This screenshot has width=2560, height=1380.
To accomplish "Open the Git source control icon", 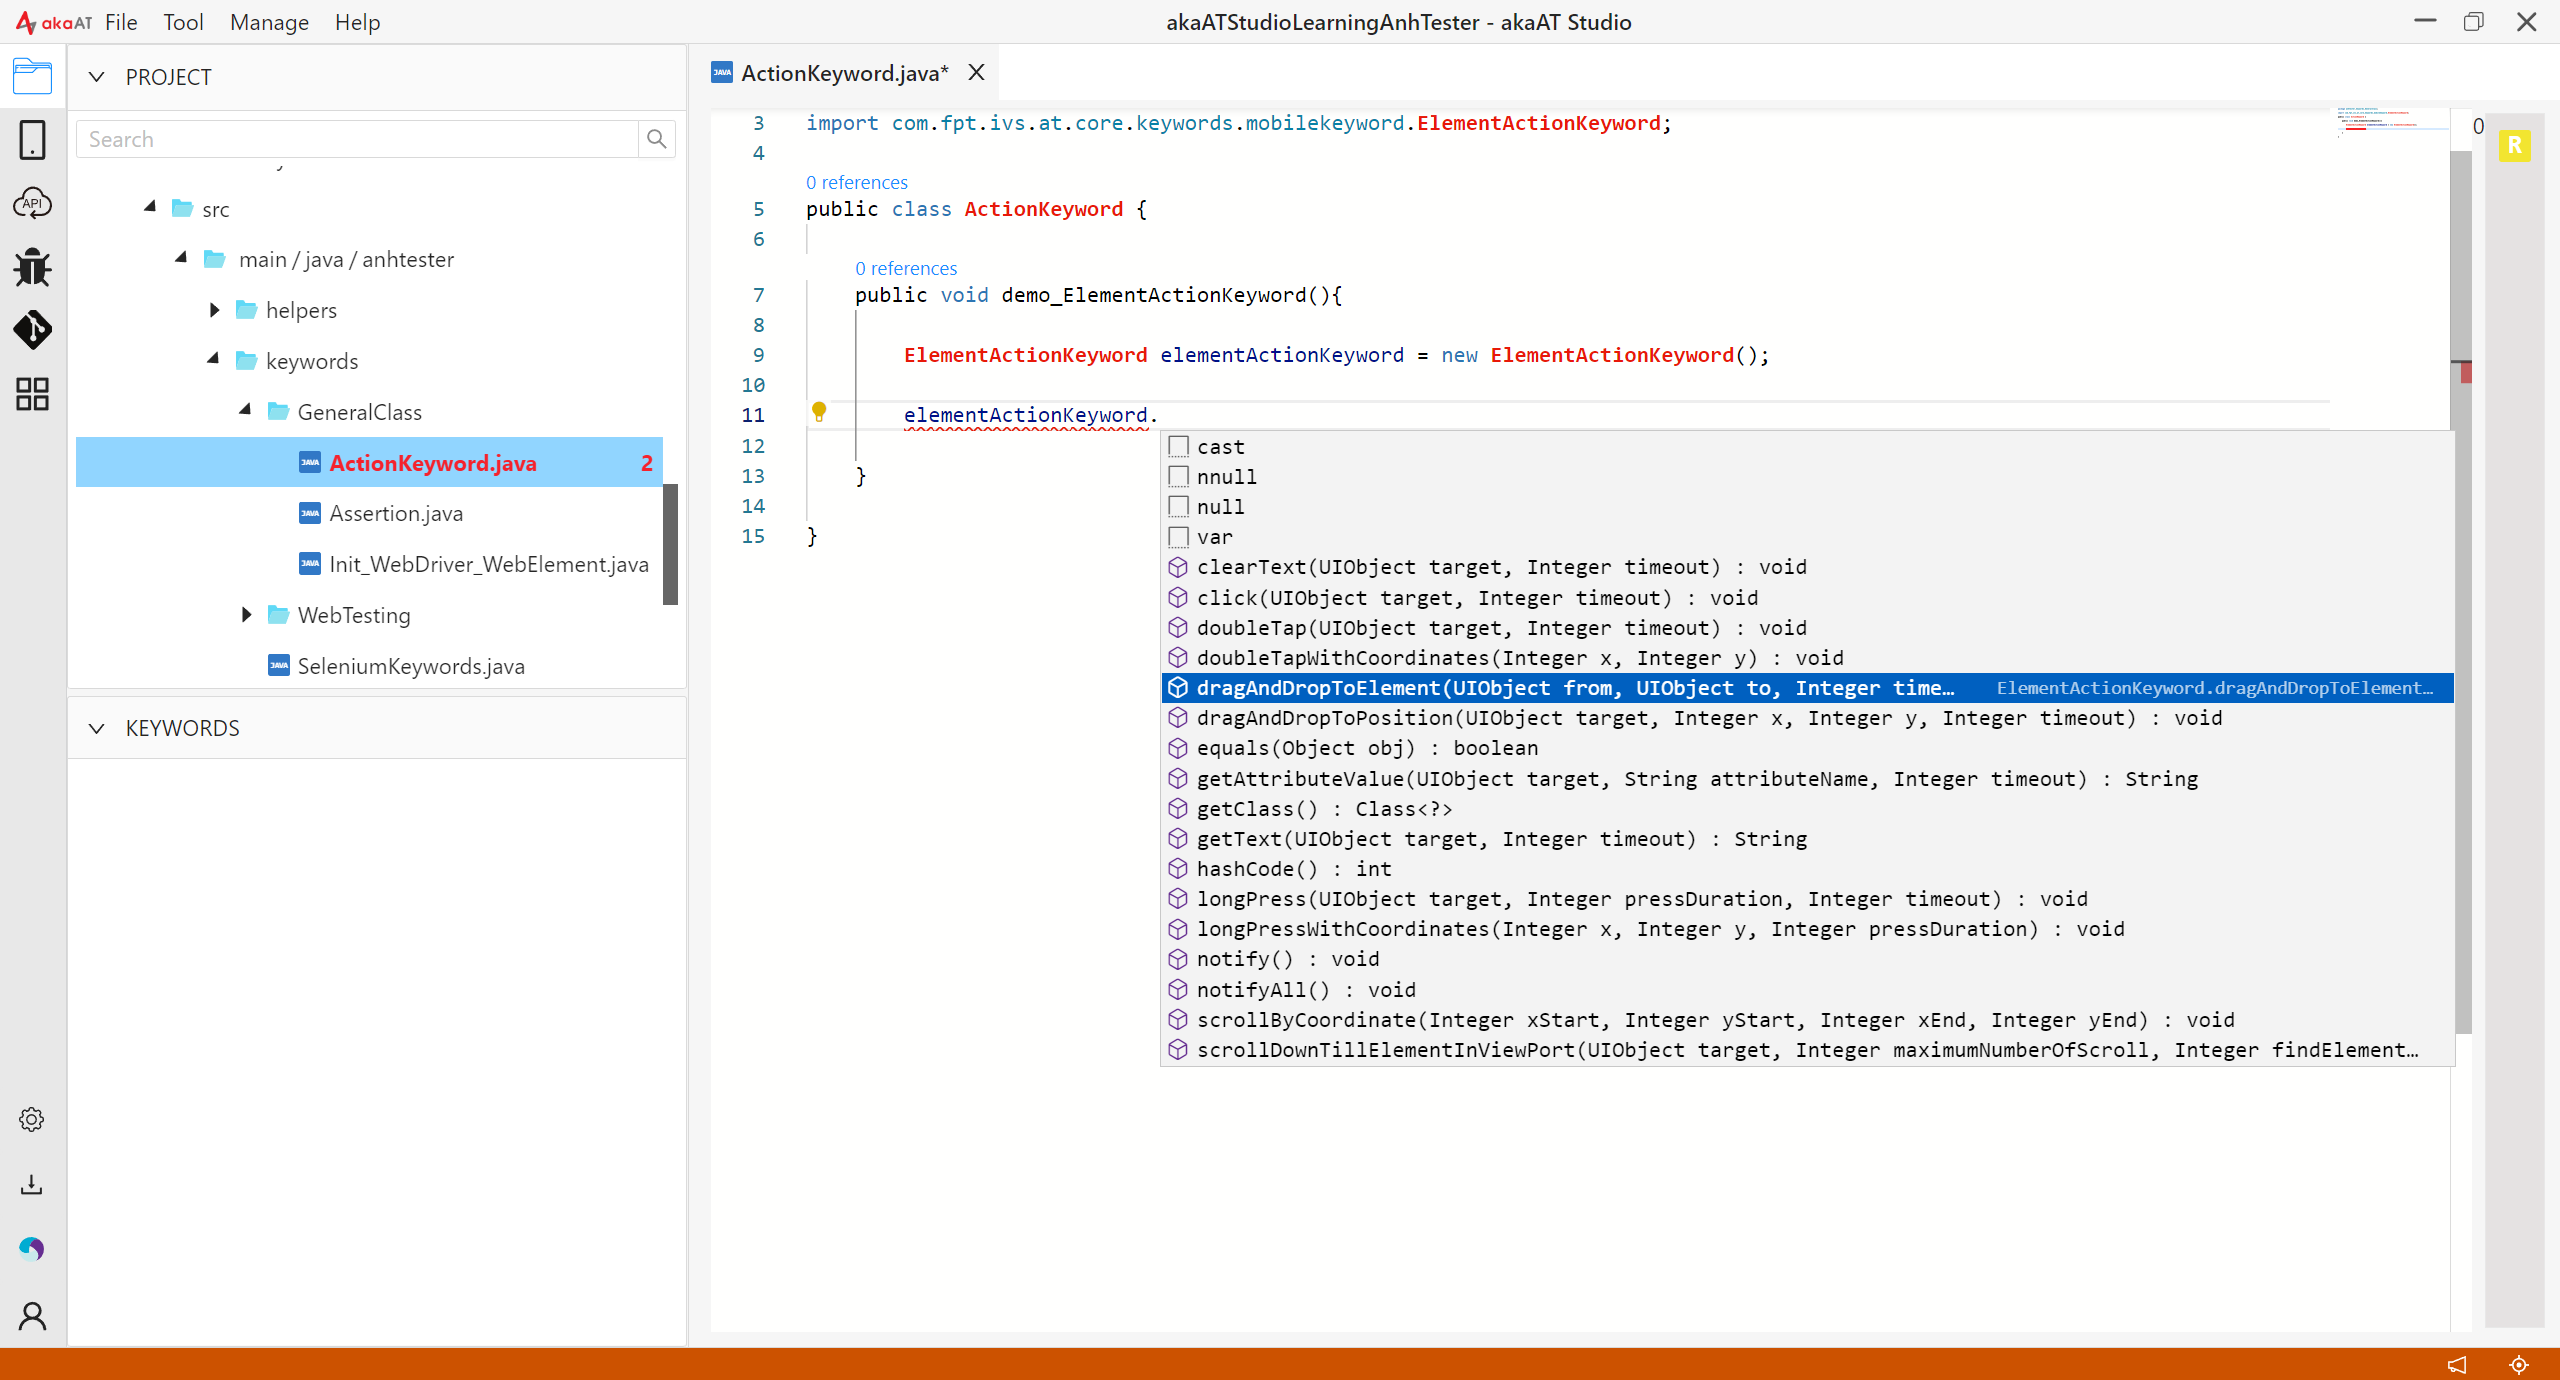I will click(x=32, y=330).
